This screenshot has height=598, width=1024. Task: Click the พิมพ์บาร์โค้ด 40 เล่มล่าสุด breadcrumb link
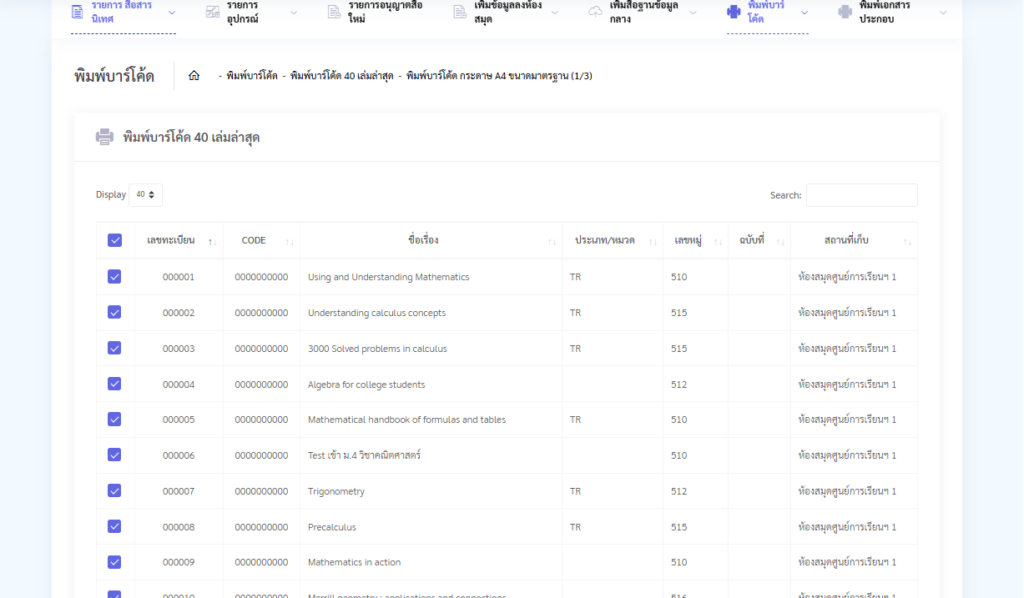(x=341, y=76)
